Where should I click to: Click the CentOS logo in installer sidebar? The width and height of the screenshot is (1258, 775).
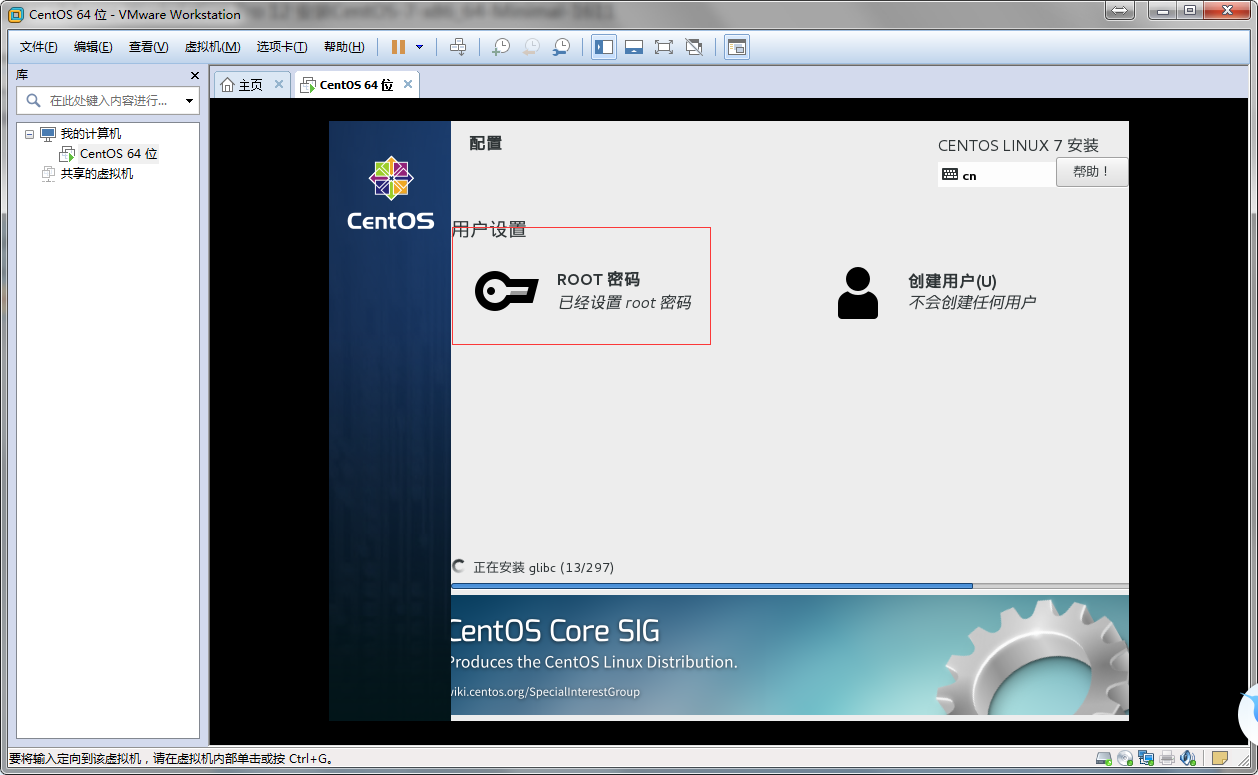(390, 193)
